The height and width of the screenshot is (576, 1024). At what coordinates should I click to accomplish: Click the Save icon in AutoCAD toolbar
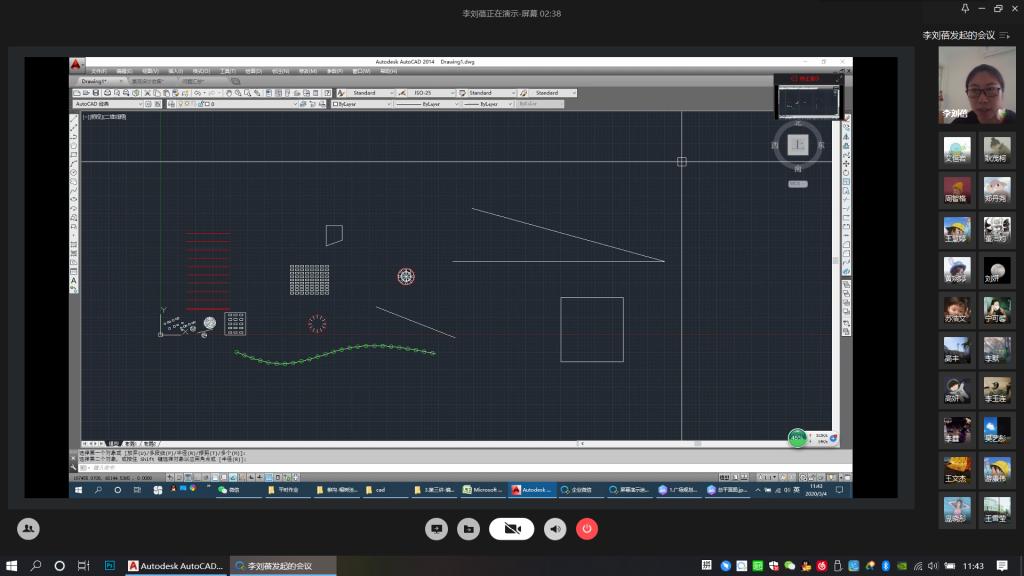pyautogui.click(x=96, y=93)
